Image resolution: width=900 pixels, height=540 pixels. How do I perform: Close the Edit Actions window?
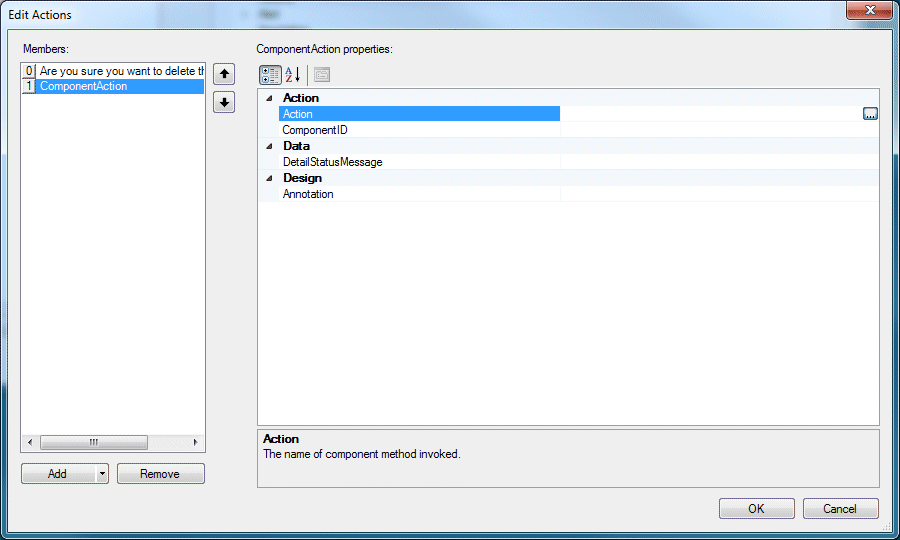[x=869, y=10]
